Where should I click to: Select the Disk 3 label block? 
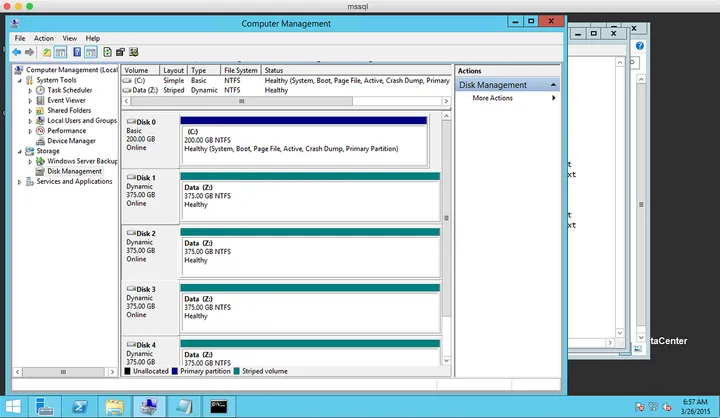point(151,308)
